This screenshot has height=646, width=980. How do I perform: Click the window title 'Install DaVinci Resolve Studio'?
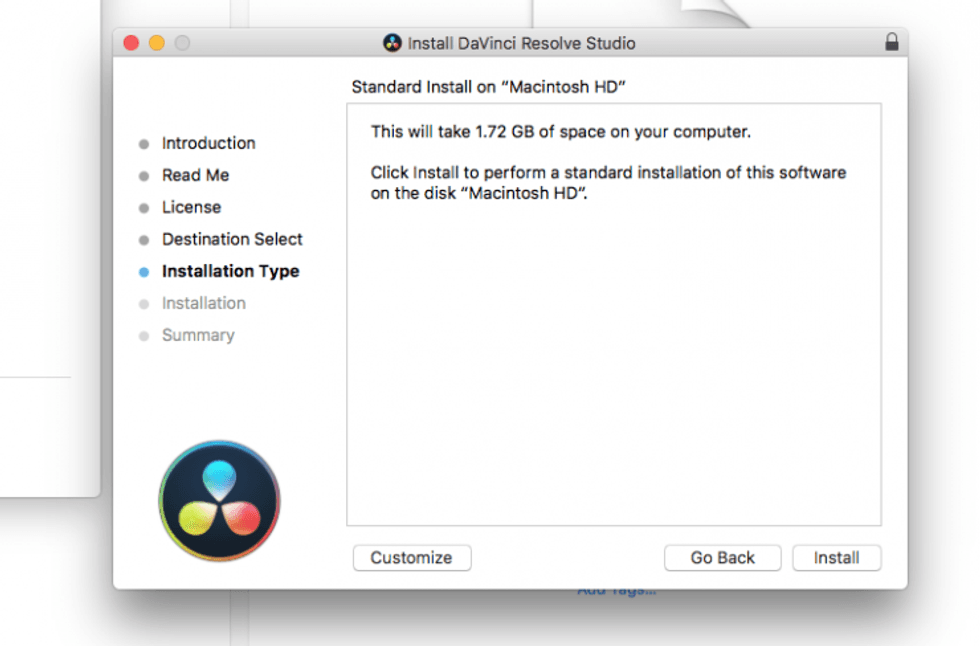pyautogui.click(x=521, y=43)
